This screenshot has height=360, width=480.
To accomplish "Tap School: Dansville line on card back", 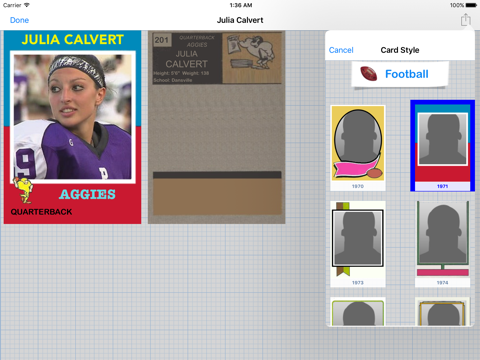I will (x=173, y=80).
